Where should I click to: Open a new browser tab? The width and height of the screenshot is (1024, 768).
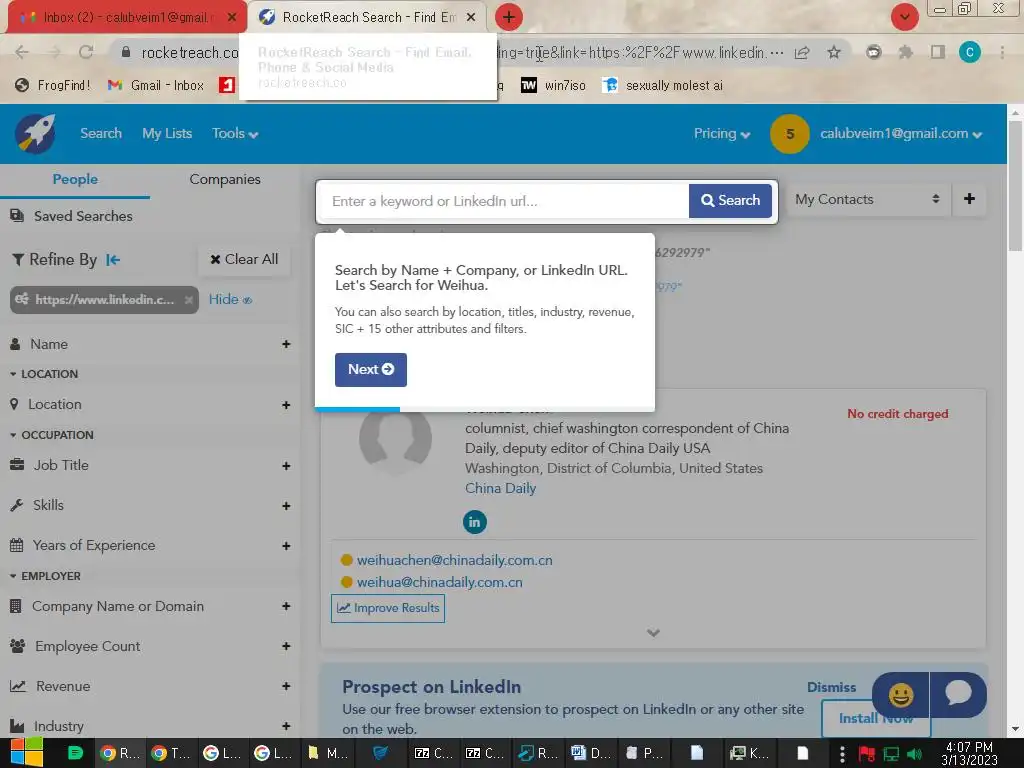(x=509, y=17)
